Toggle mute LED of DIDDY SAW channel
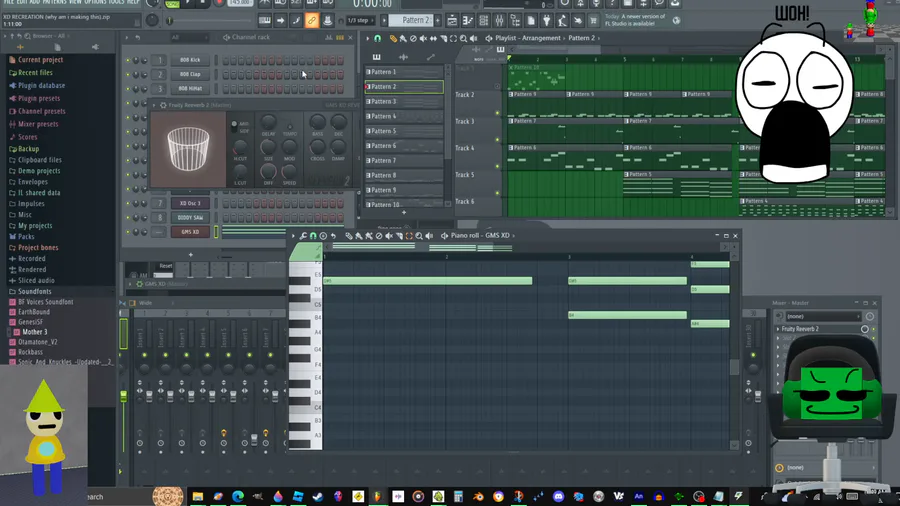Screen dimensions: 900x506 pos(128,218)
